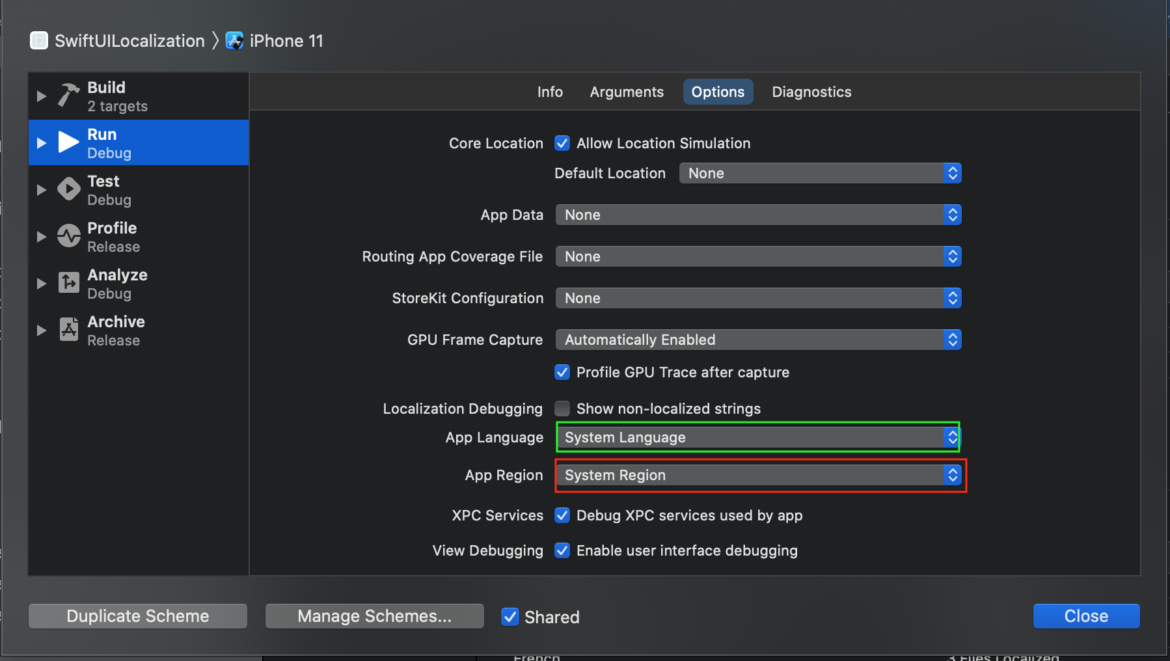Open the App Language dropdown
The image size is (1170, 661).
tap(757, 437)
